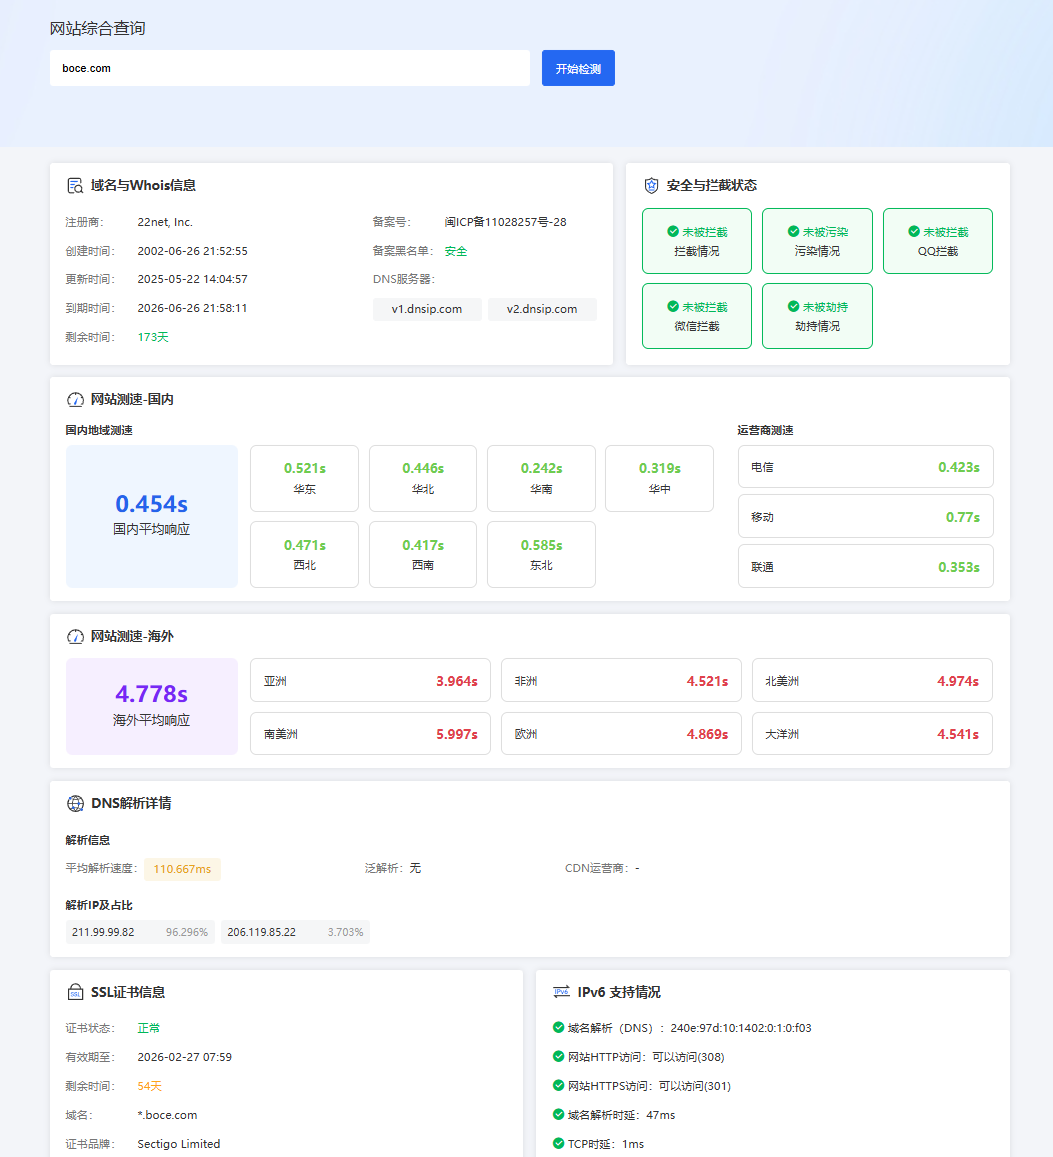Click the resolved IP 211.99.99.82 tag
This screenshot has height=1157, width=1053.
140,932
